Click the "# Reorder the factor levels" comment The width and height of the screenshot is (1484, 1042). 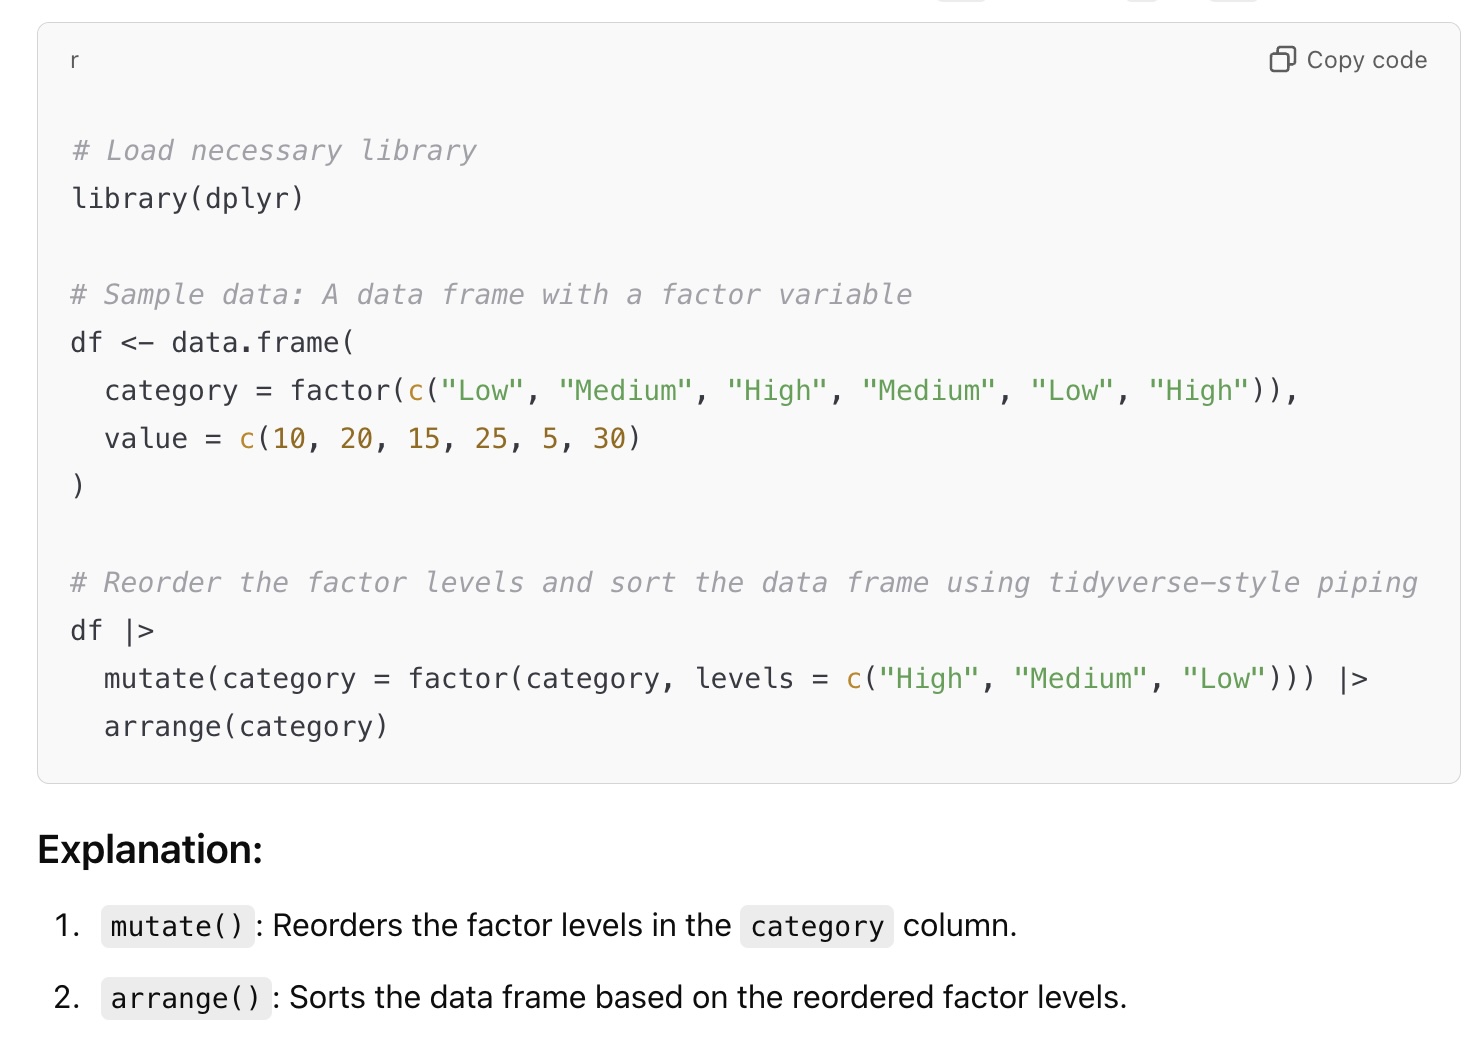click(x=744, y=583)
